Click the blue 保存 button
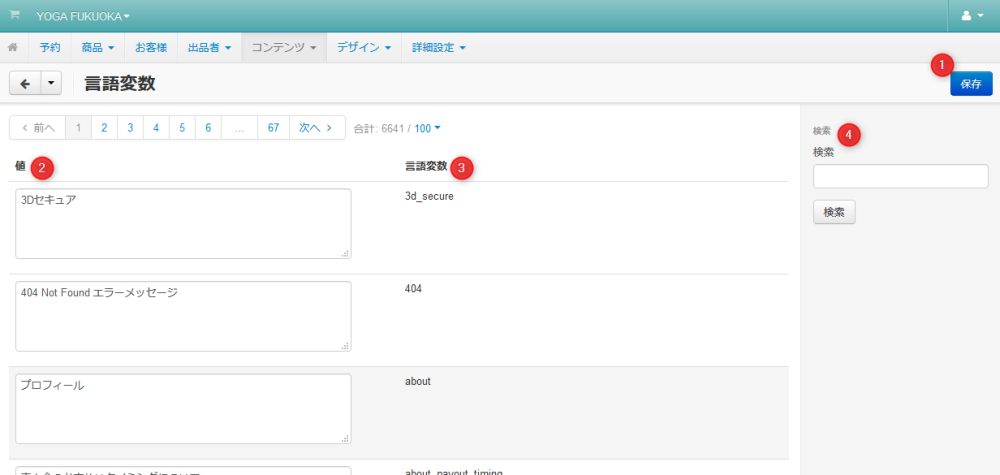The height and width of the screenshot is (475, 1000). (971, 84)
